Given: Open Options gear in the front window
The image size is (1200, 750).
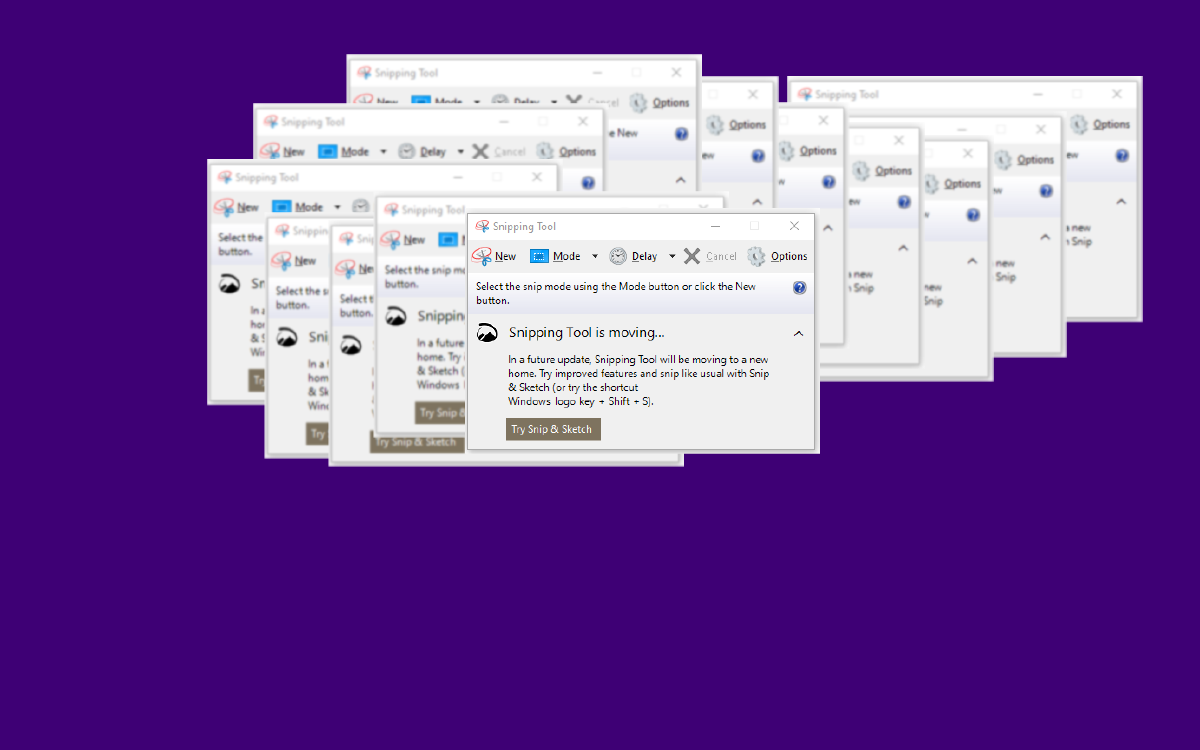Looking at the screenshot, I should tap(756, 256).
